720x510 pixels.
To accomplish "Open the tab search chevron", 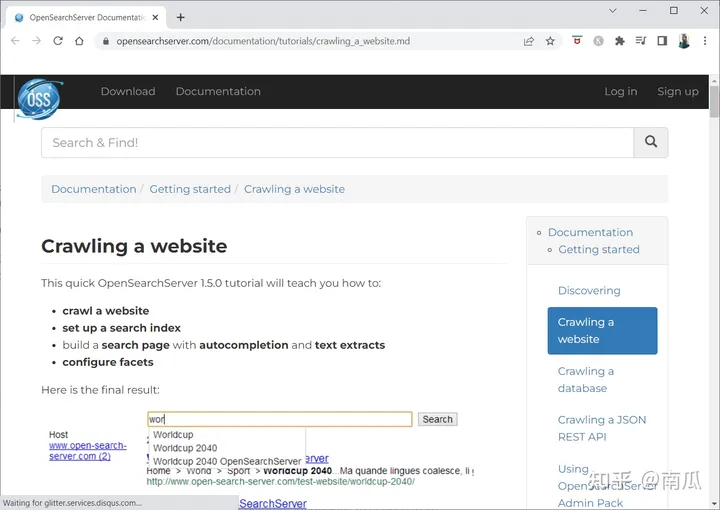I will click(x=613, y=11).
